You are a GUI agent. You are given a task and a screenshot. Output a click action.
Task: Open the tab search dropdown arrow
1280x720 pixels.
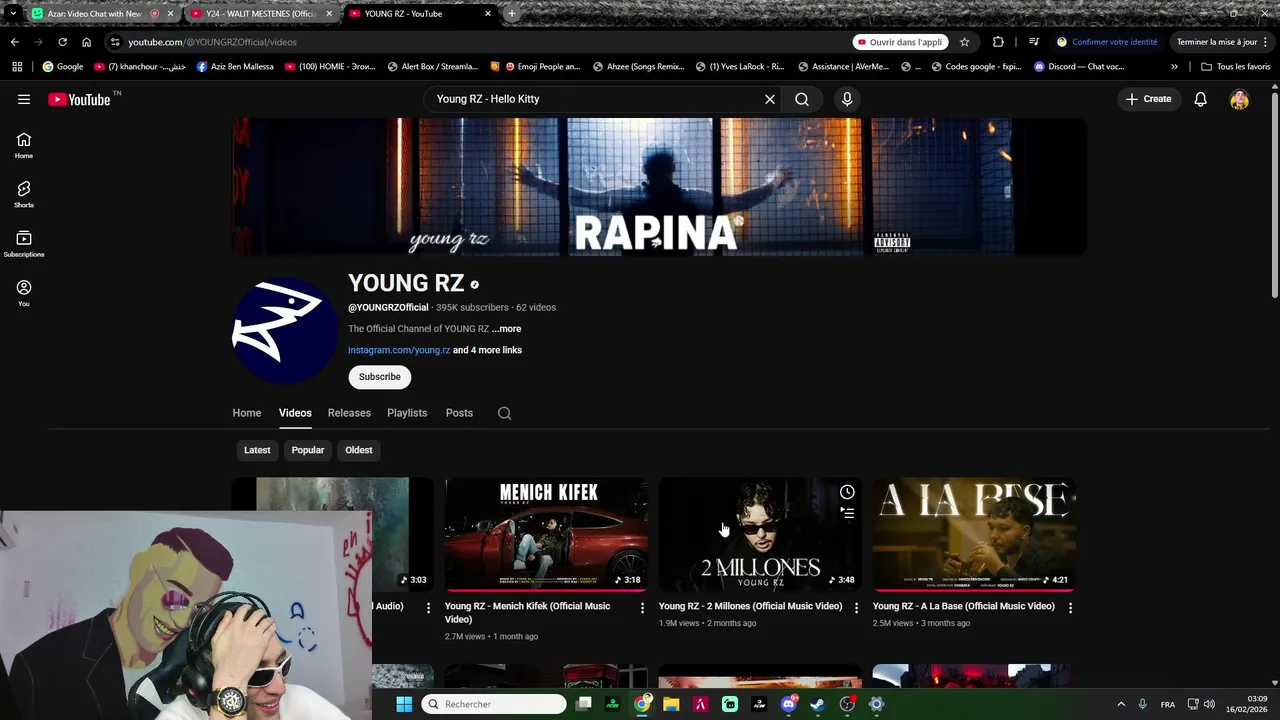click(13, 14)
